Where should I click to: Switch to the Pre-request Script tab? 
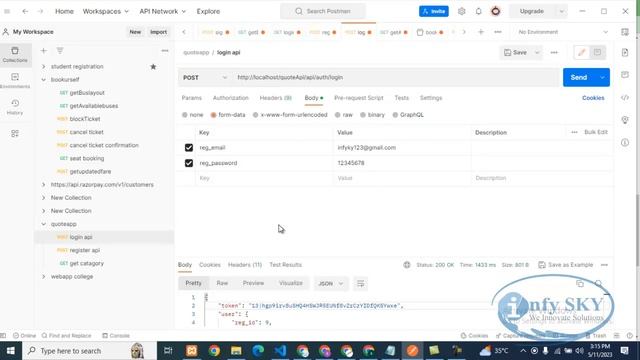tap(359, 98)
